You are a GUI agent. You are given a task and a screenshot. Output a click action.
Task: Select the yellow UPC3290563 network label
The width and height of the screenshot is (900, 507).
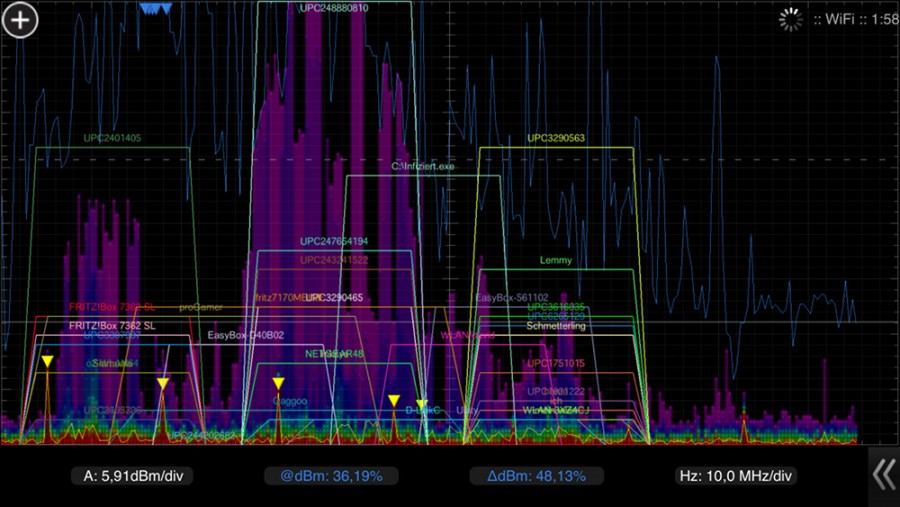[556, 138]
